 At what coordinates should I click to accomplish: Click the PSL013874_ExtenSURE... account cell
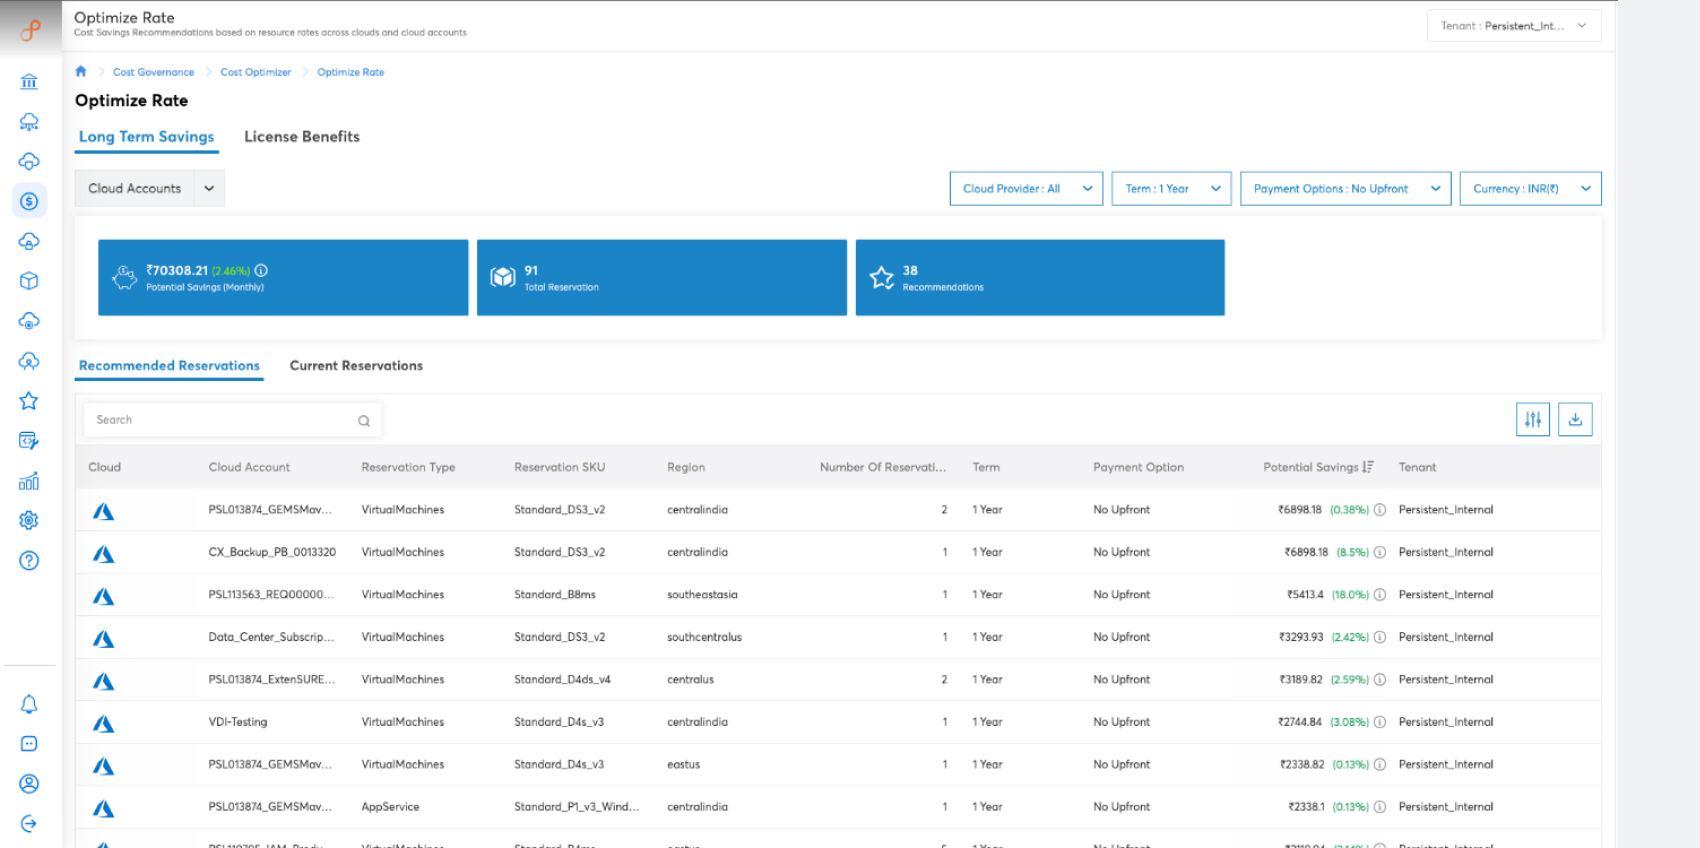(x=272, y=680)
